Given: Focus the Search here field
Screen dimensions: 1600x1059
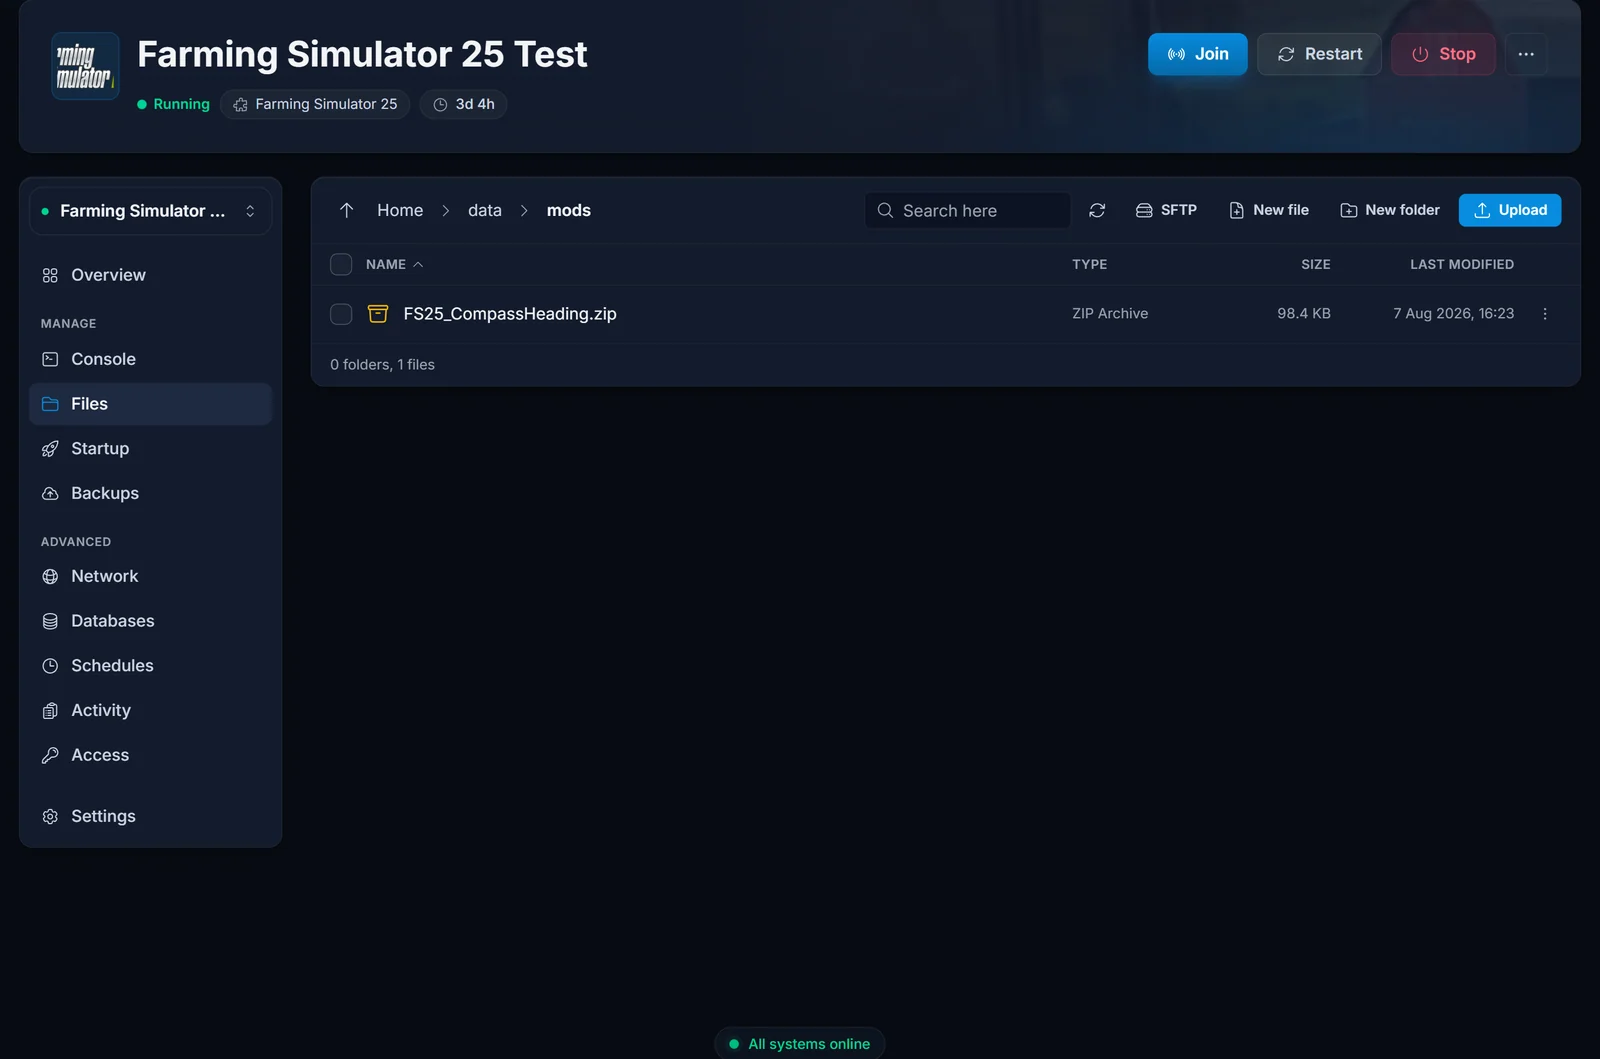Looking at the screenshot, I should [968, 210].
